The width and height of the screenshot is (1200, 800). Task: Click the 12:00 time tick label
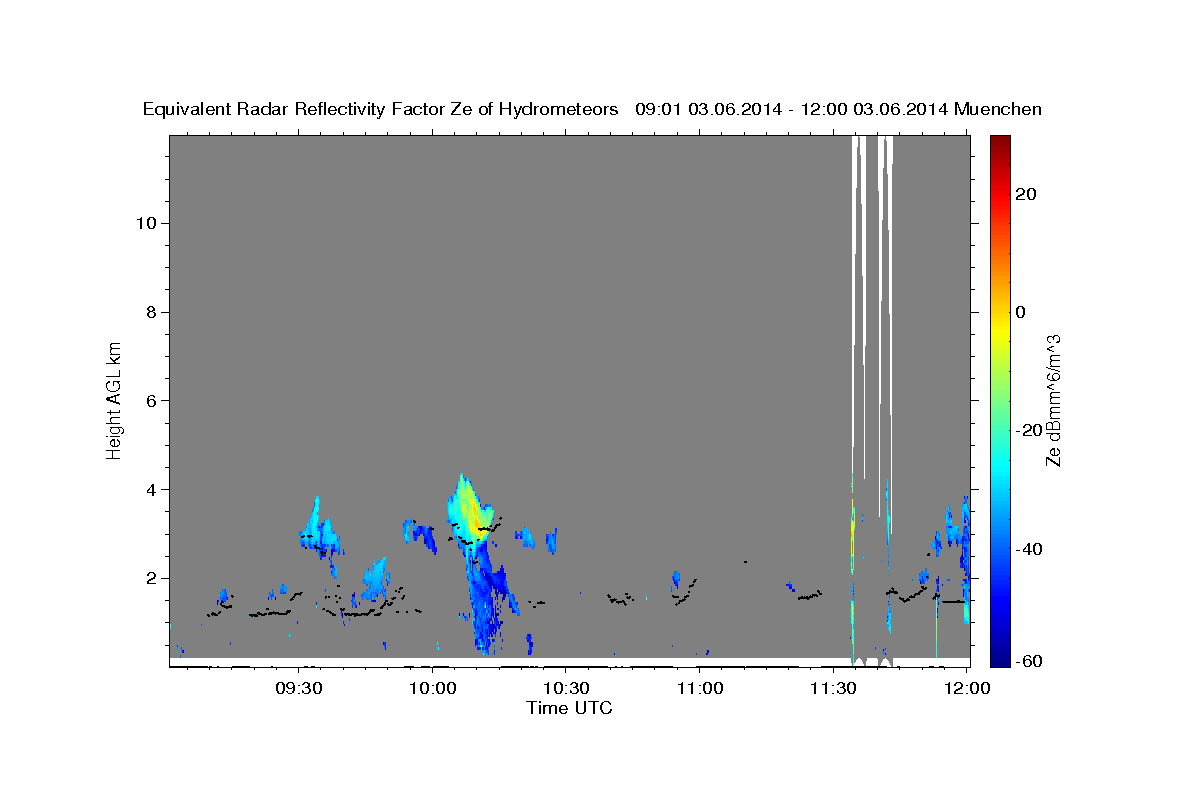[967, 688]
